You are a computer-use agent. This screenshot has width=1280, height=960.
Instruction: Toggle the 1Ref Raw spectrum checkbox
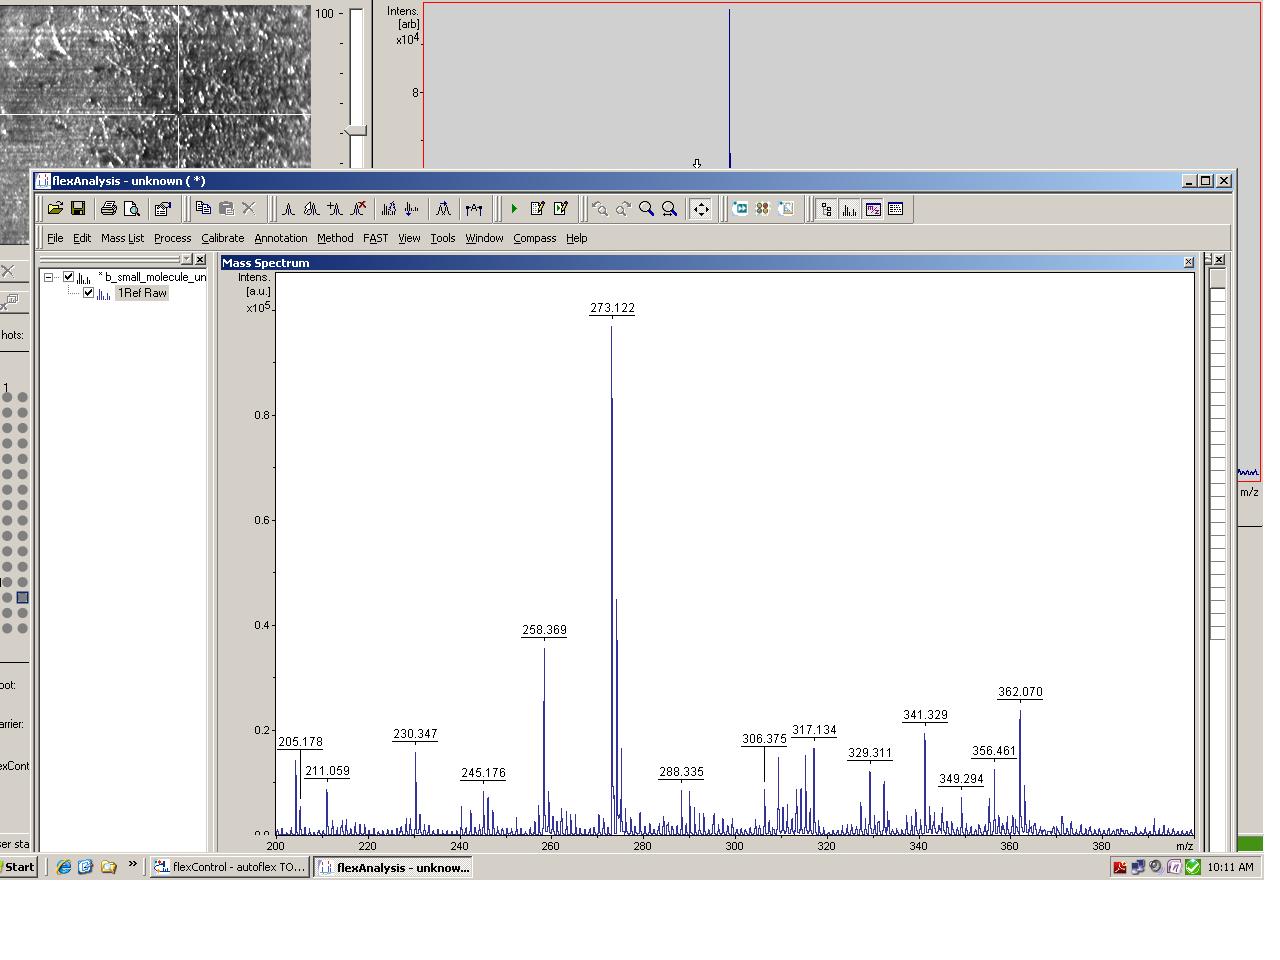tap(89, 293)
